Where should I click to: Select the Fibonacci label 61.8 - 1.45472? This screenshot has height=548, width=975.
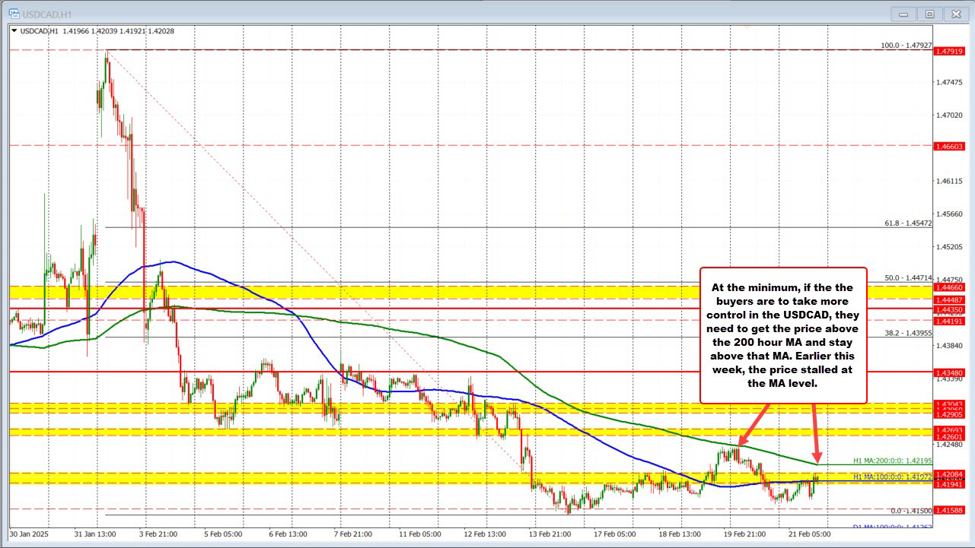[x=908, y=223]
